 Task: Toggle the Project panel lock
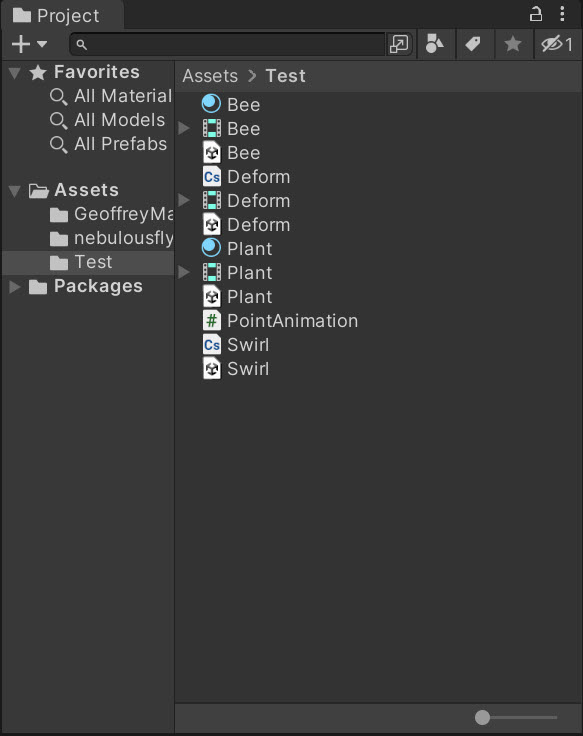536,14
